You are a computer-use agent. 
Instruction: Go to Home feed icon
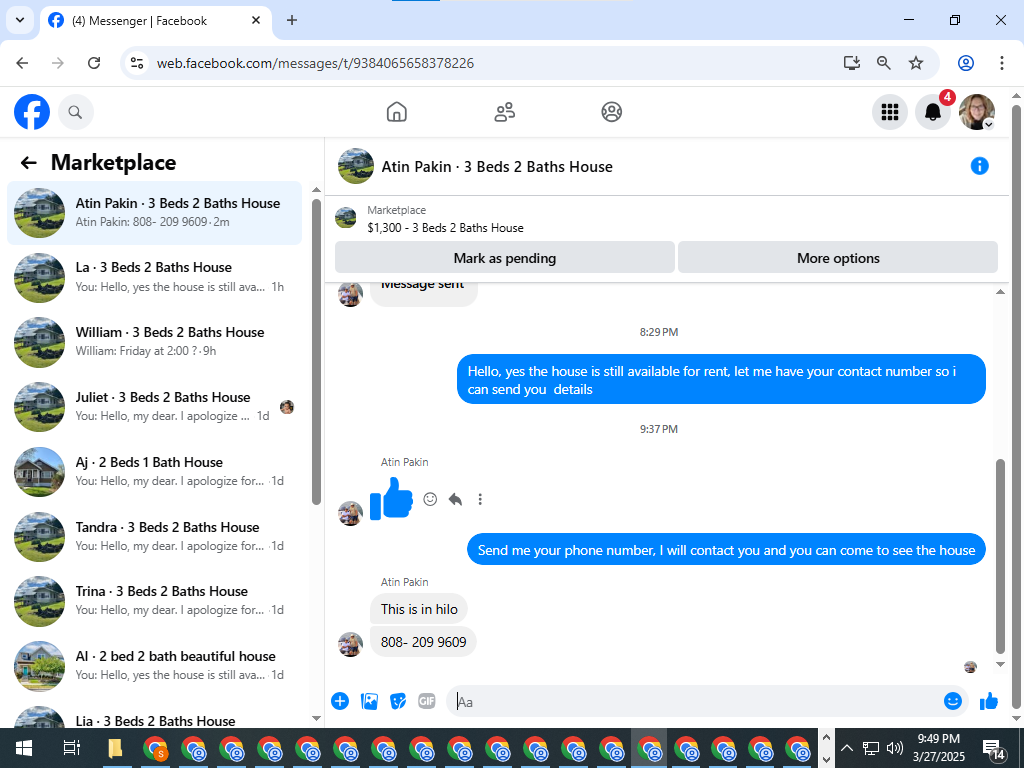pyautogui.click(x=396, y=112)
